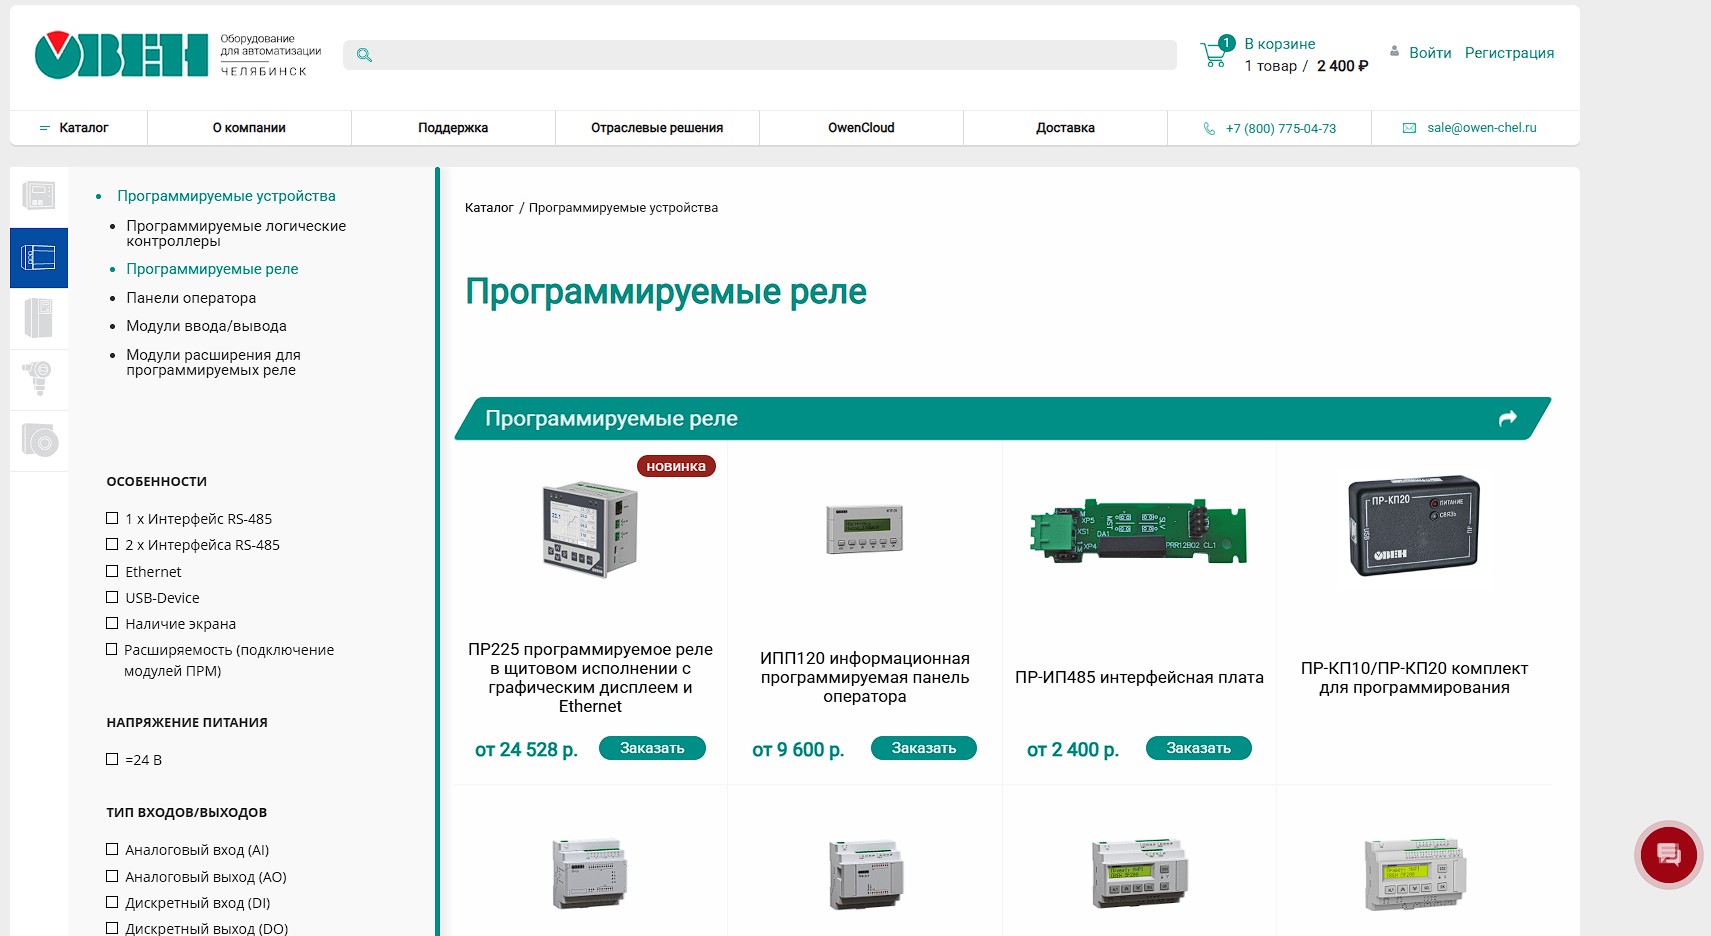Open the О компании menu item
Screen dimensions: 1711x936
[249, 128]
